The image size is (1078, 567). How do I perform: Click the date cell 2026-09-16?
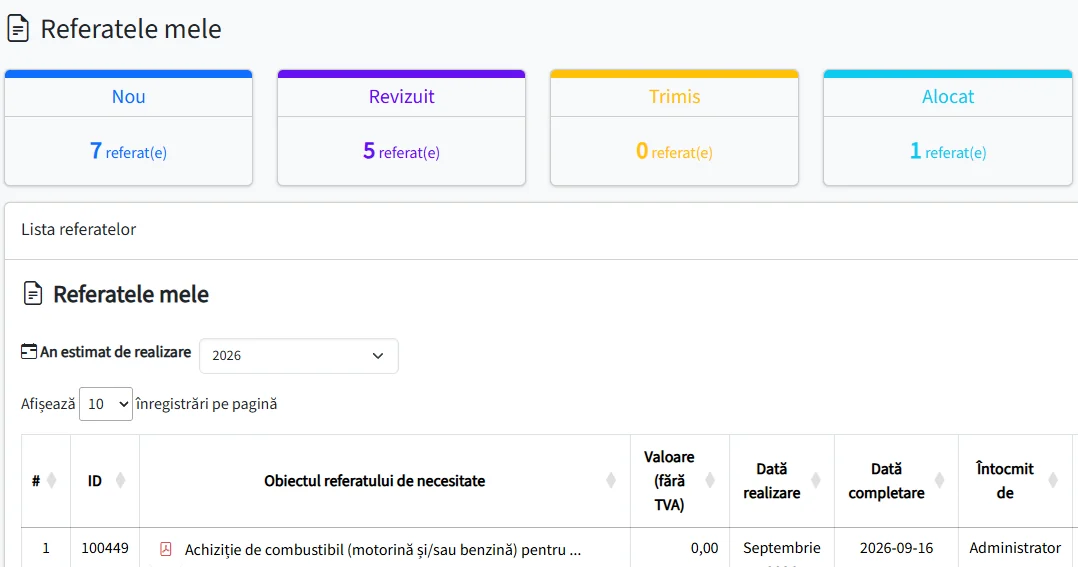coord(896,548)
